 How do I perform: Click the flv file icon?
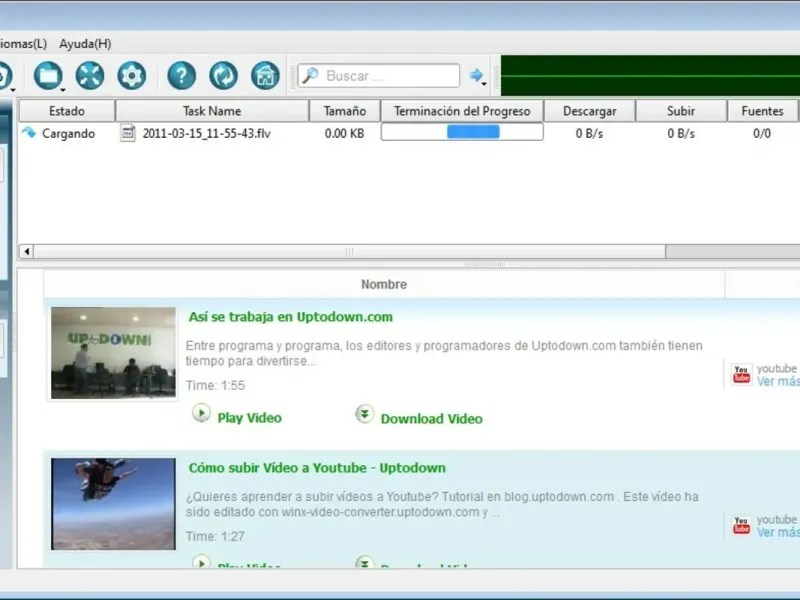tap(128, 133)
